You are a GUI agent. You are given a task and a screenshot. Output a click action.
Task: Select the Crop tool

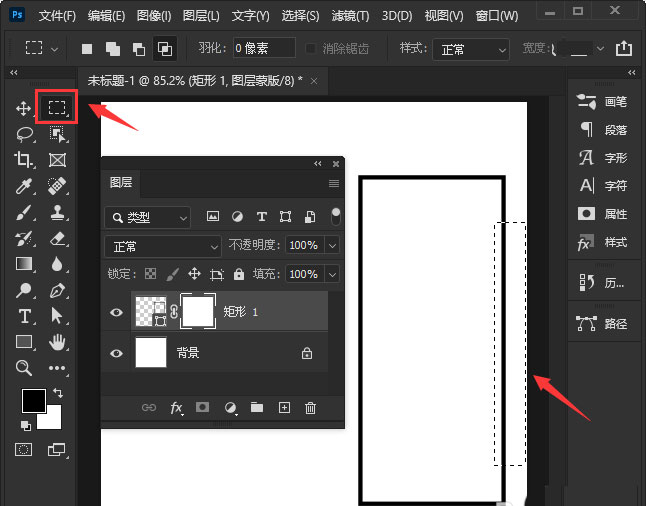coord(23,160)
